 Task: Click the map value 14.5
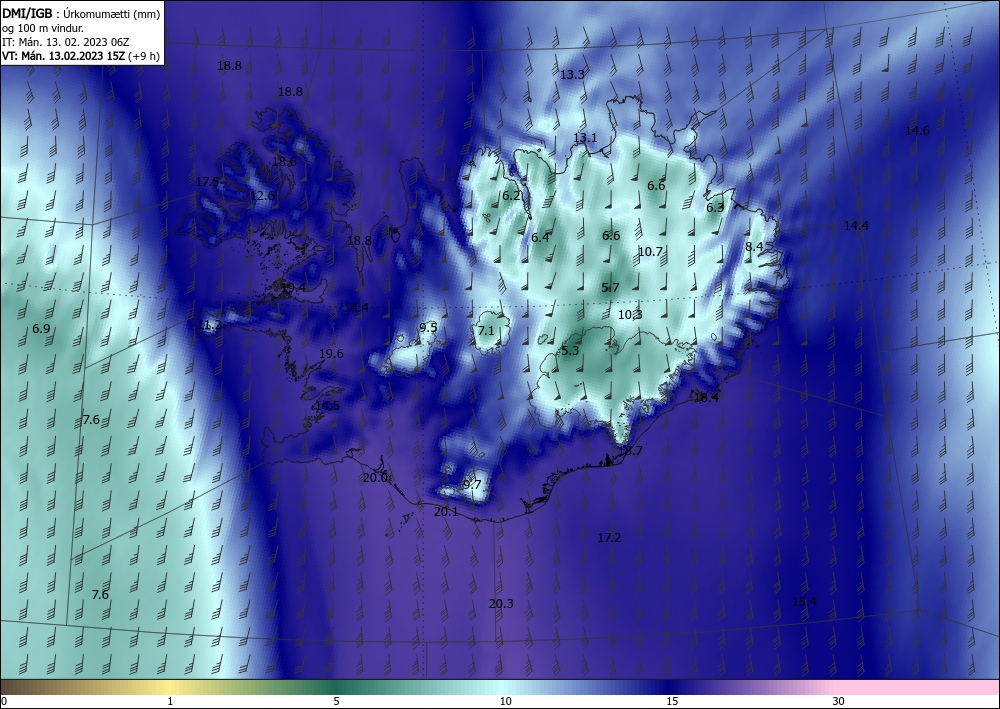tap(327, 406)
